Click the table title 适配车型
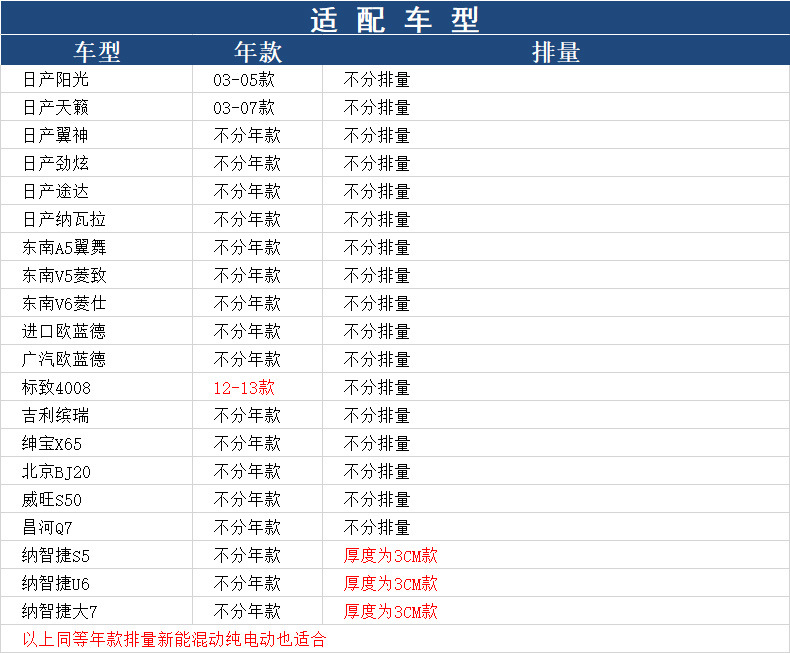Screen dimensions: 790x653 click(x=394, y=20)
